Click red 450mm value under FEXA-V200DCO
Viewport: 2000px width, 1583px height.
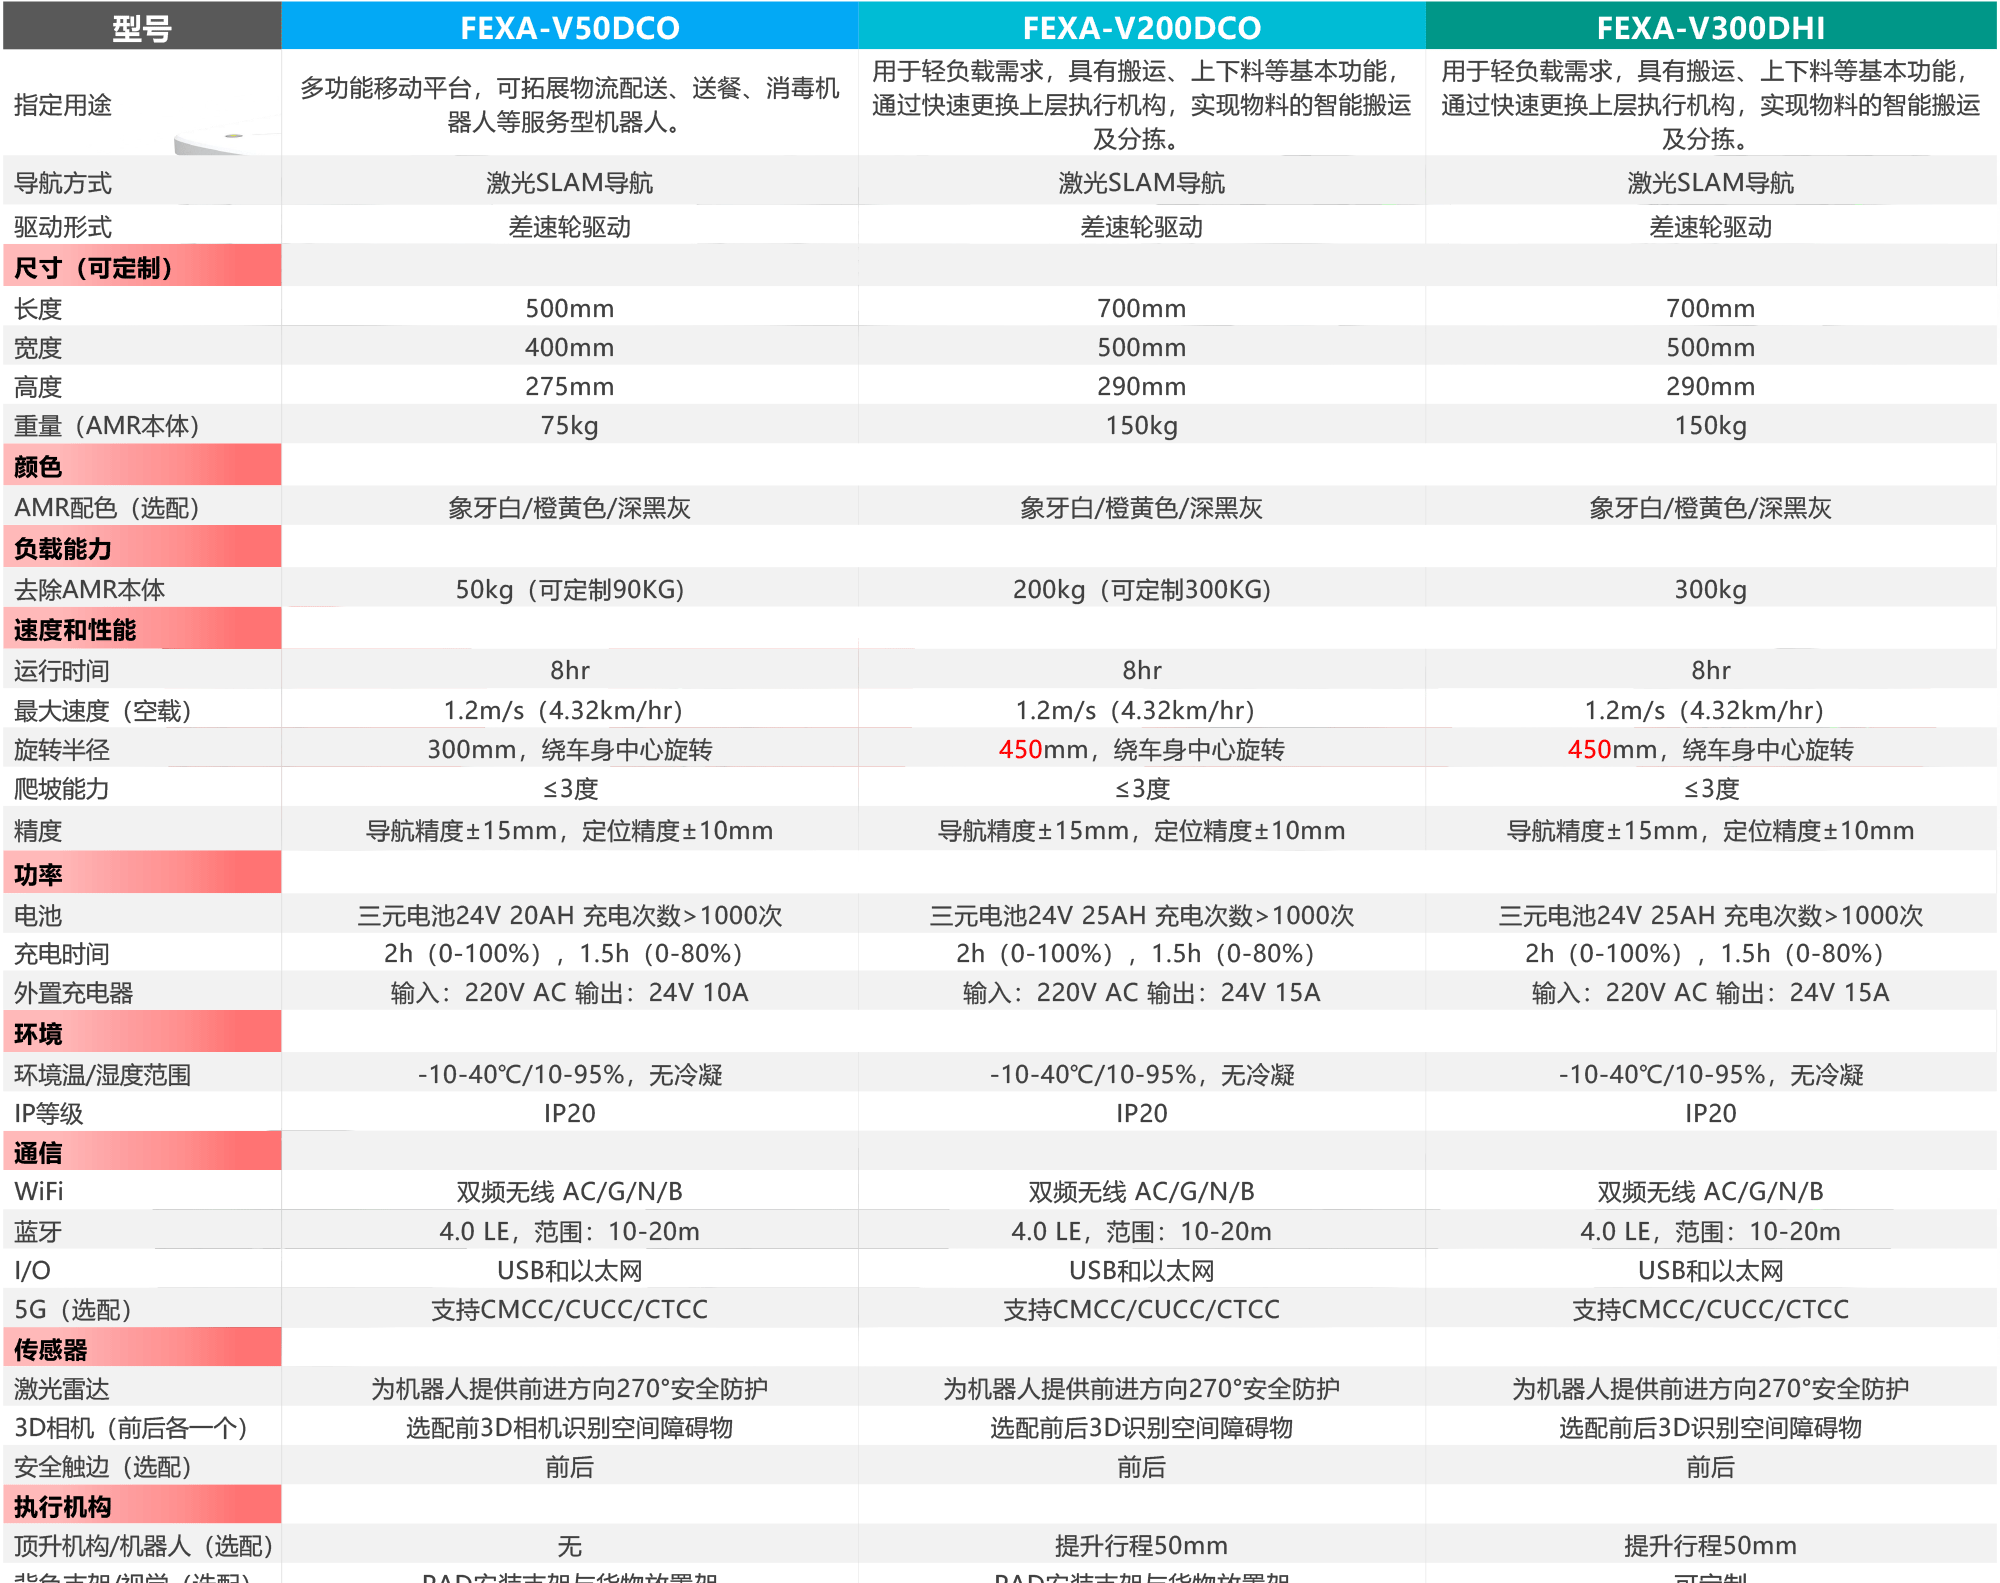pos(1020,749)
